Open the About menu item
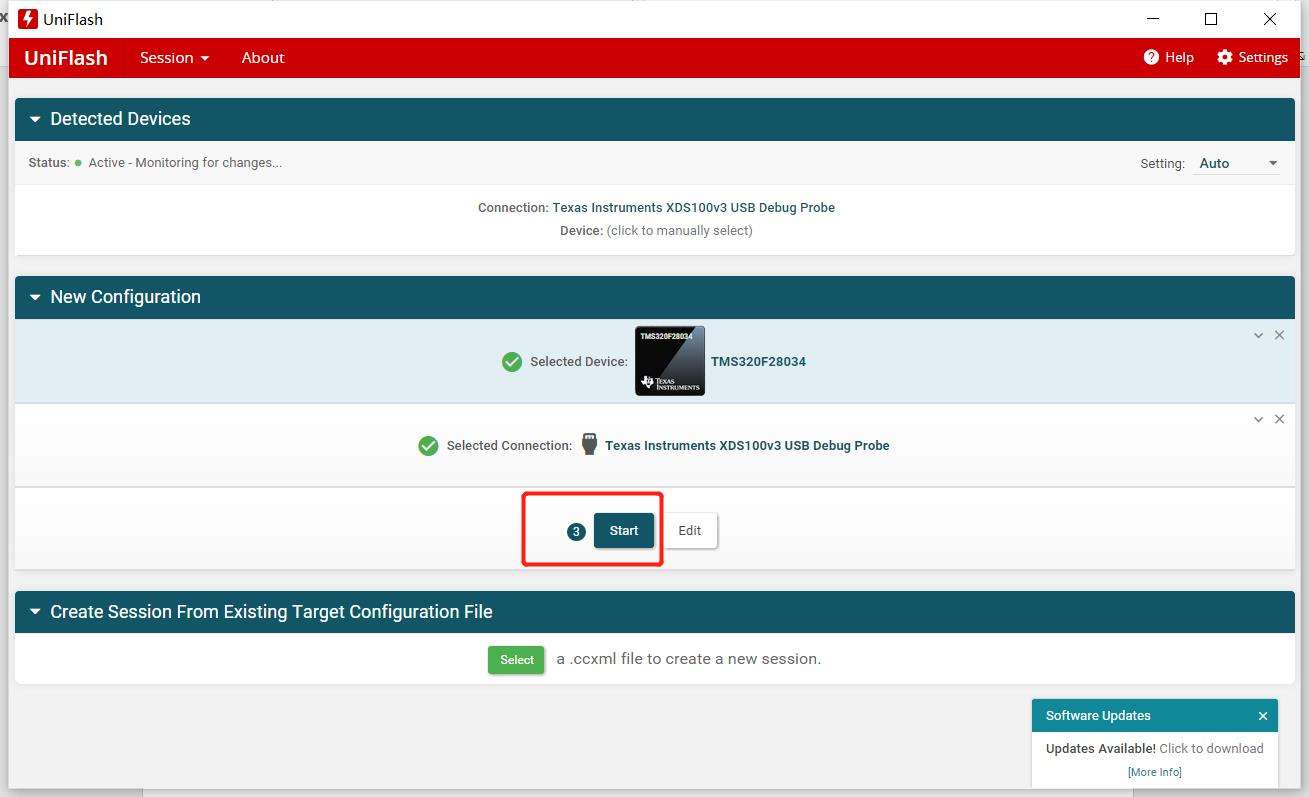 pyautogui.click(x=263, y=57)
